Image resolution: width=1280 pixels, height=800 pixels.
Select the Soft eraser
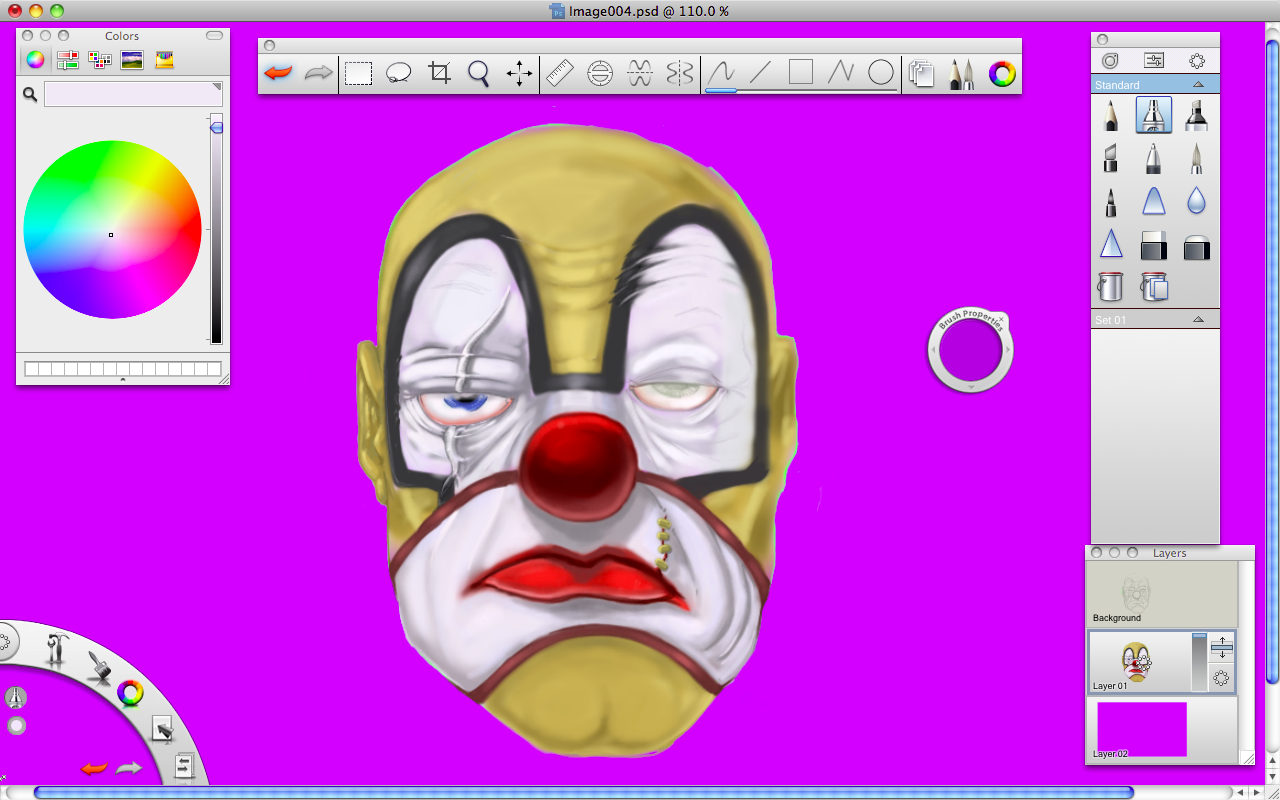coord(1196,247)
